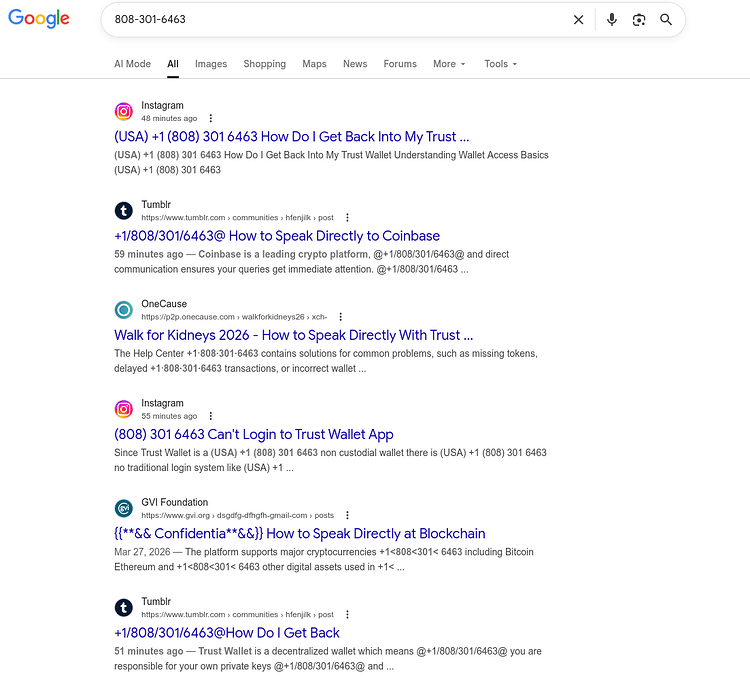Click the www.gvi.org URL breadcrumb
750x677 pixels.
coord(238,515)
